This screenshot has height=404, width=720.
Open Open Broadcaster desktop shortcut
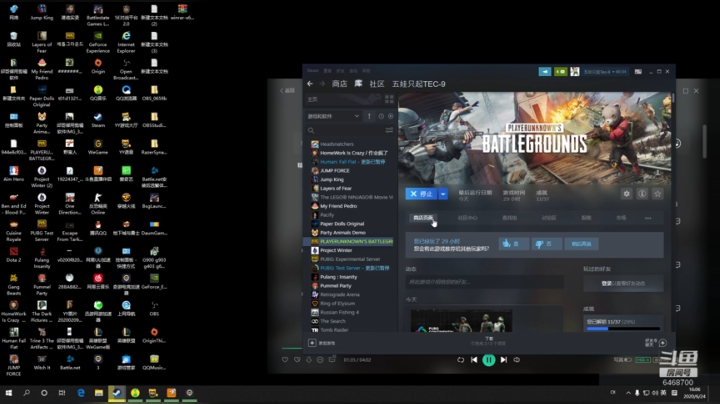click(126, 68)
